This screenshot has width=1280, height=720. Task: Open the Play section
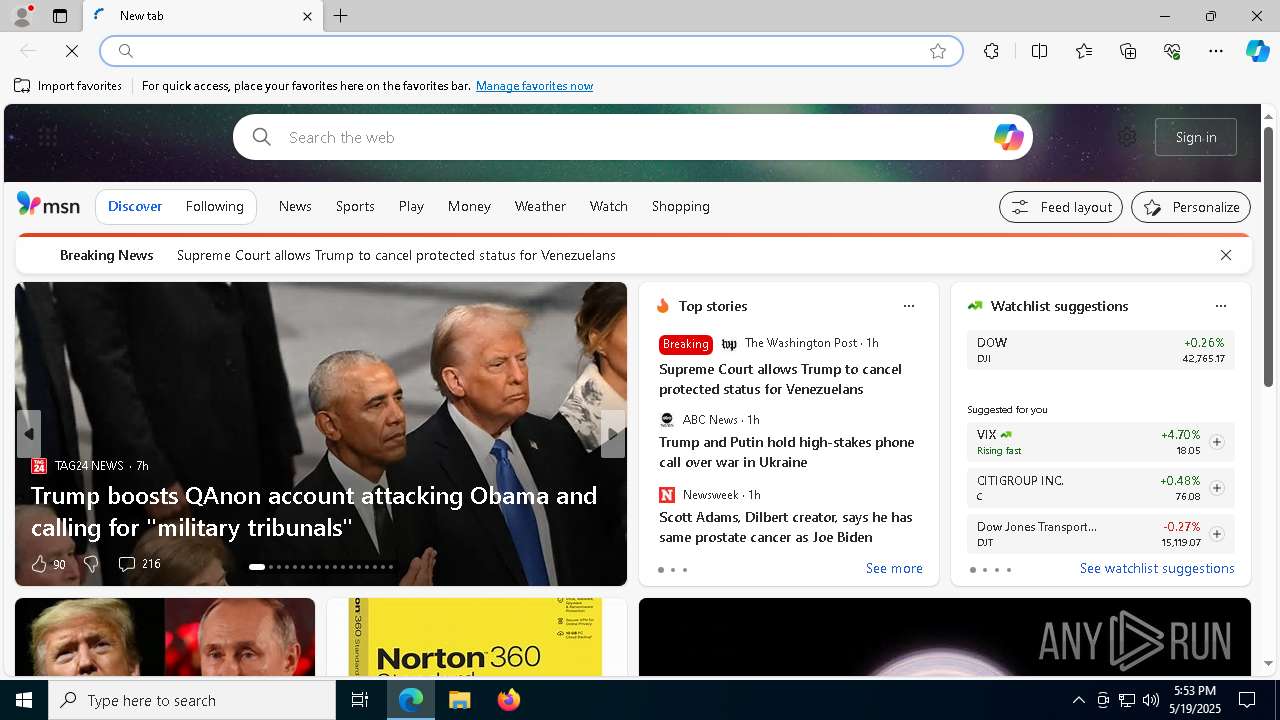[x=411, y=206]
